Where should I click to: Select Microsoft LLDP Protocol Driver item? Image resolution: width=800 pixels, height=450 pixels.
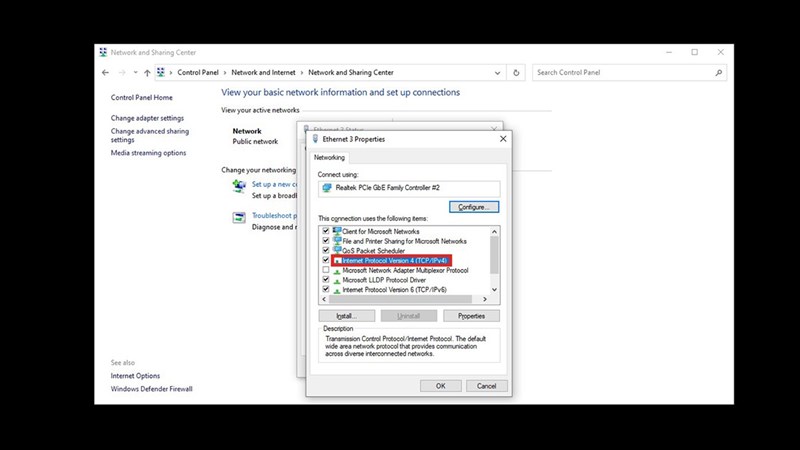point(384,280)
